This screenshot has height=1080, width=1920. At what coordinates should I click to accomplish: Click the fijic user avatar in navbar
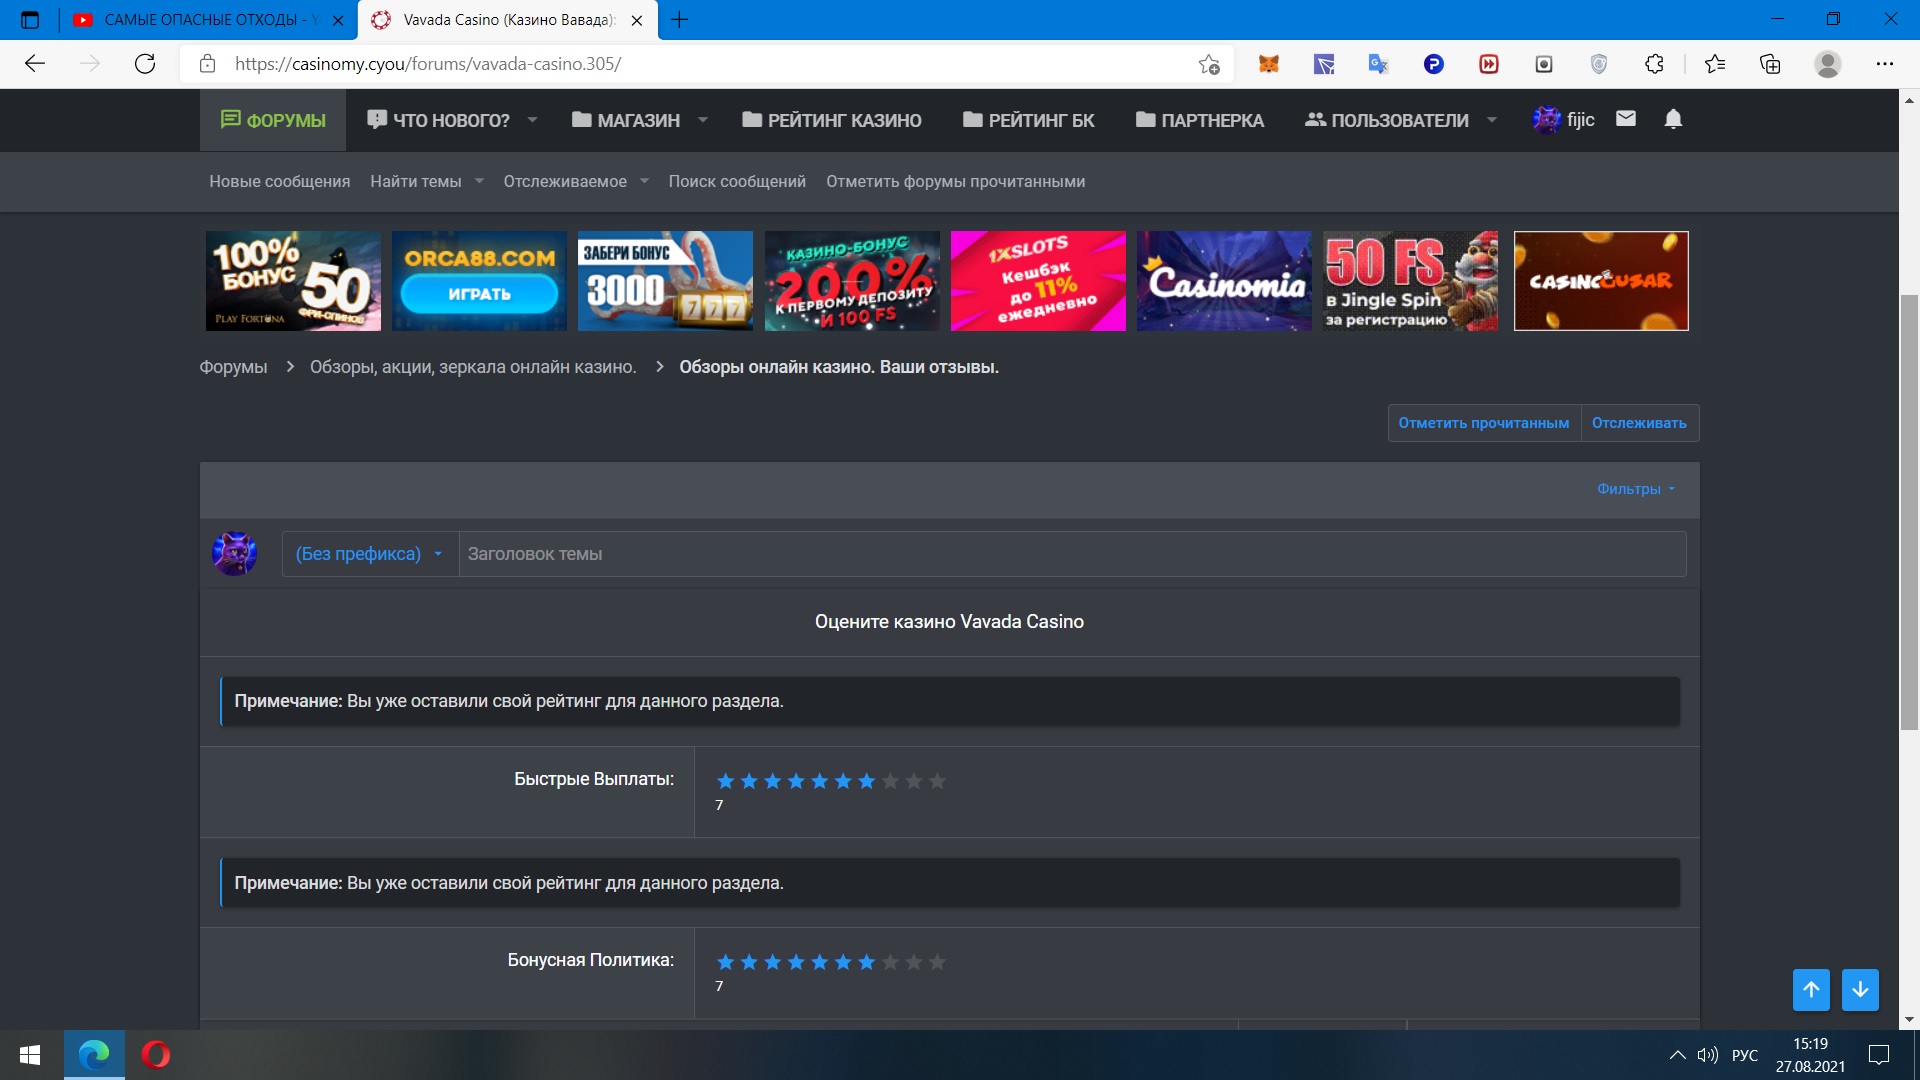coord(1547,120)
